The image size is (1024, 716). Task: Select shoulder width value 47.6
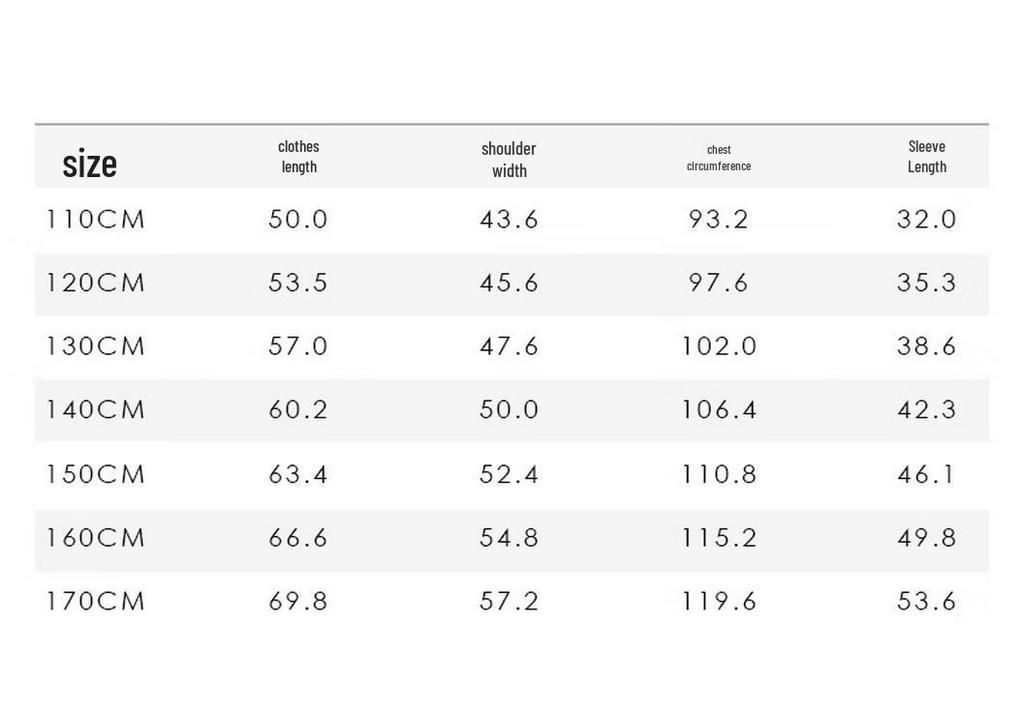click(x=509, y=346)
